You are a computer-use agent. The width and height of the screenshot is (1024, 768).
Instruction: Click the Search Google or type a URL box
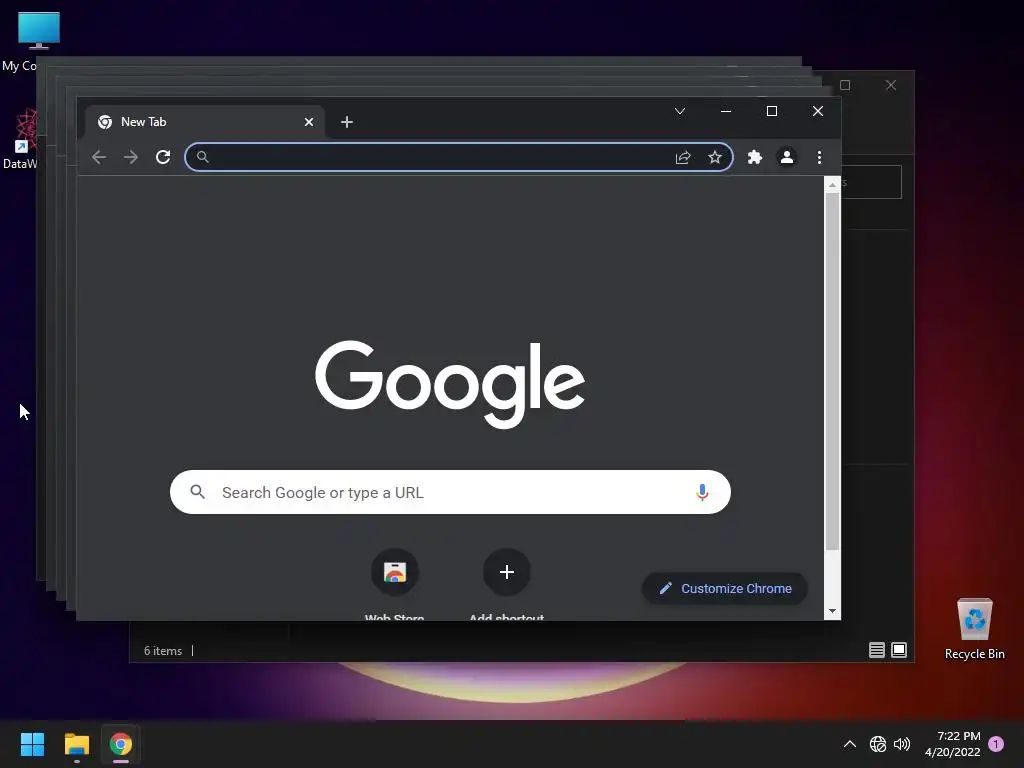click(450, 492)
